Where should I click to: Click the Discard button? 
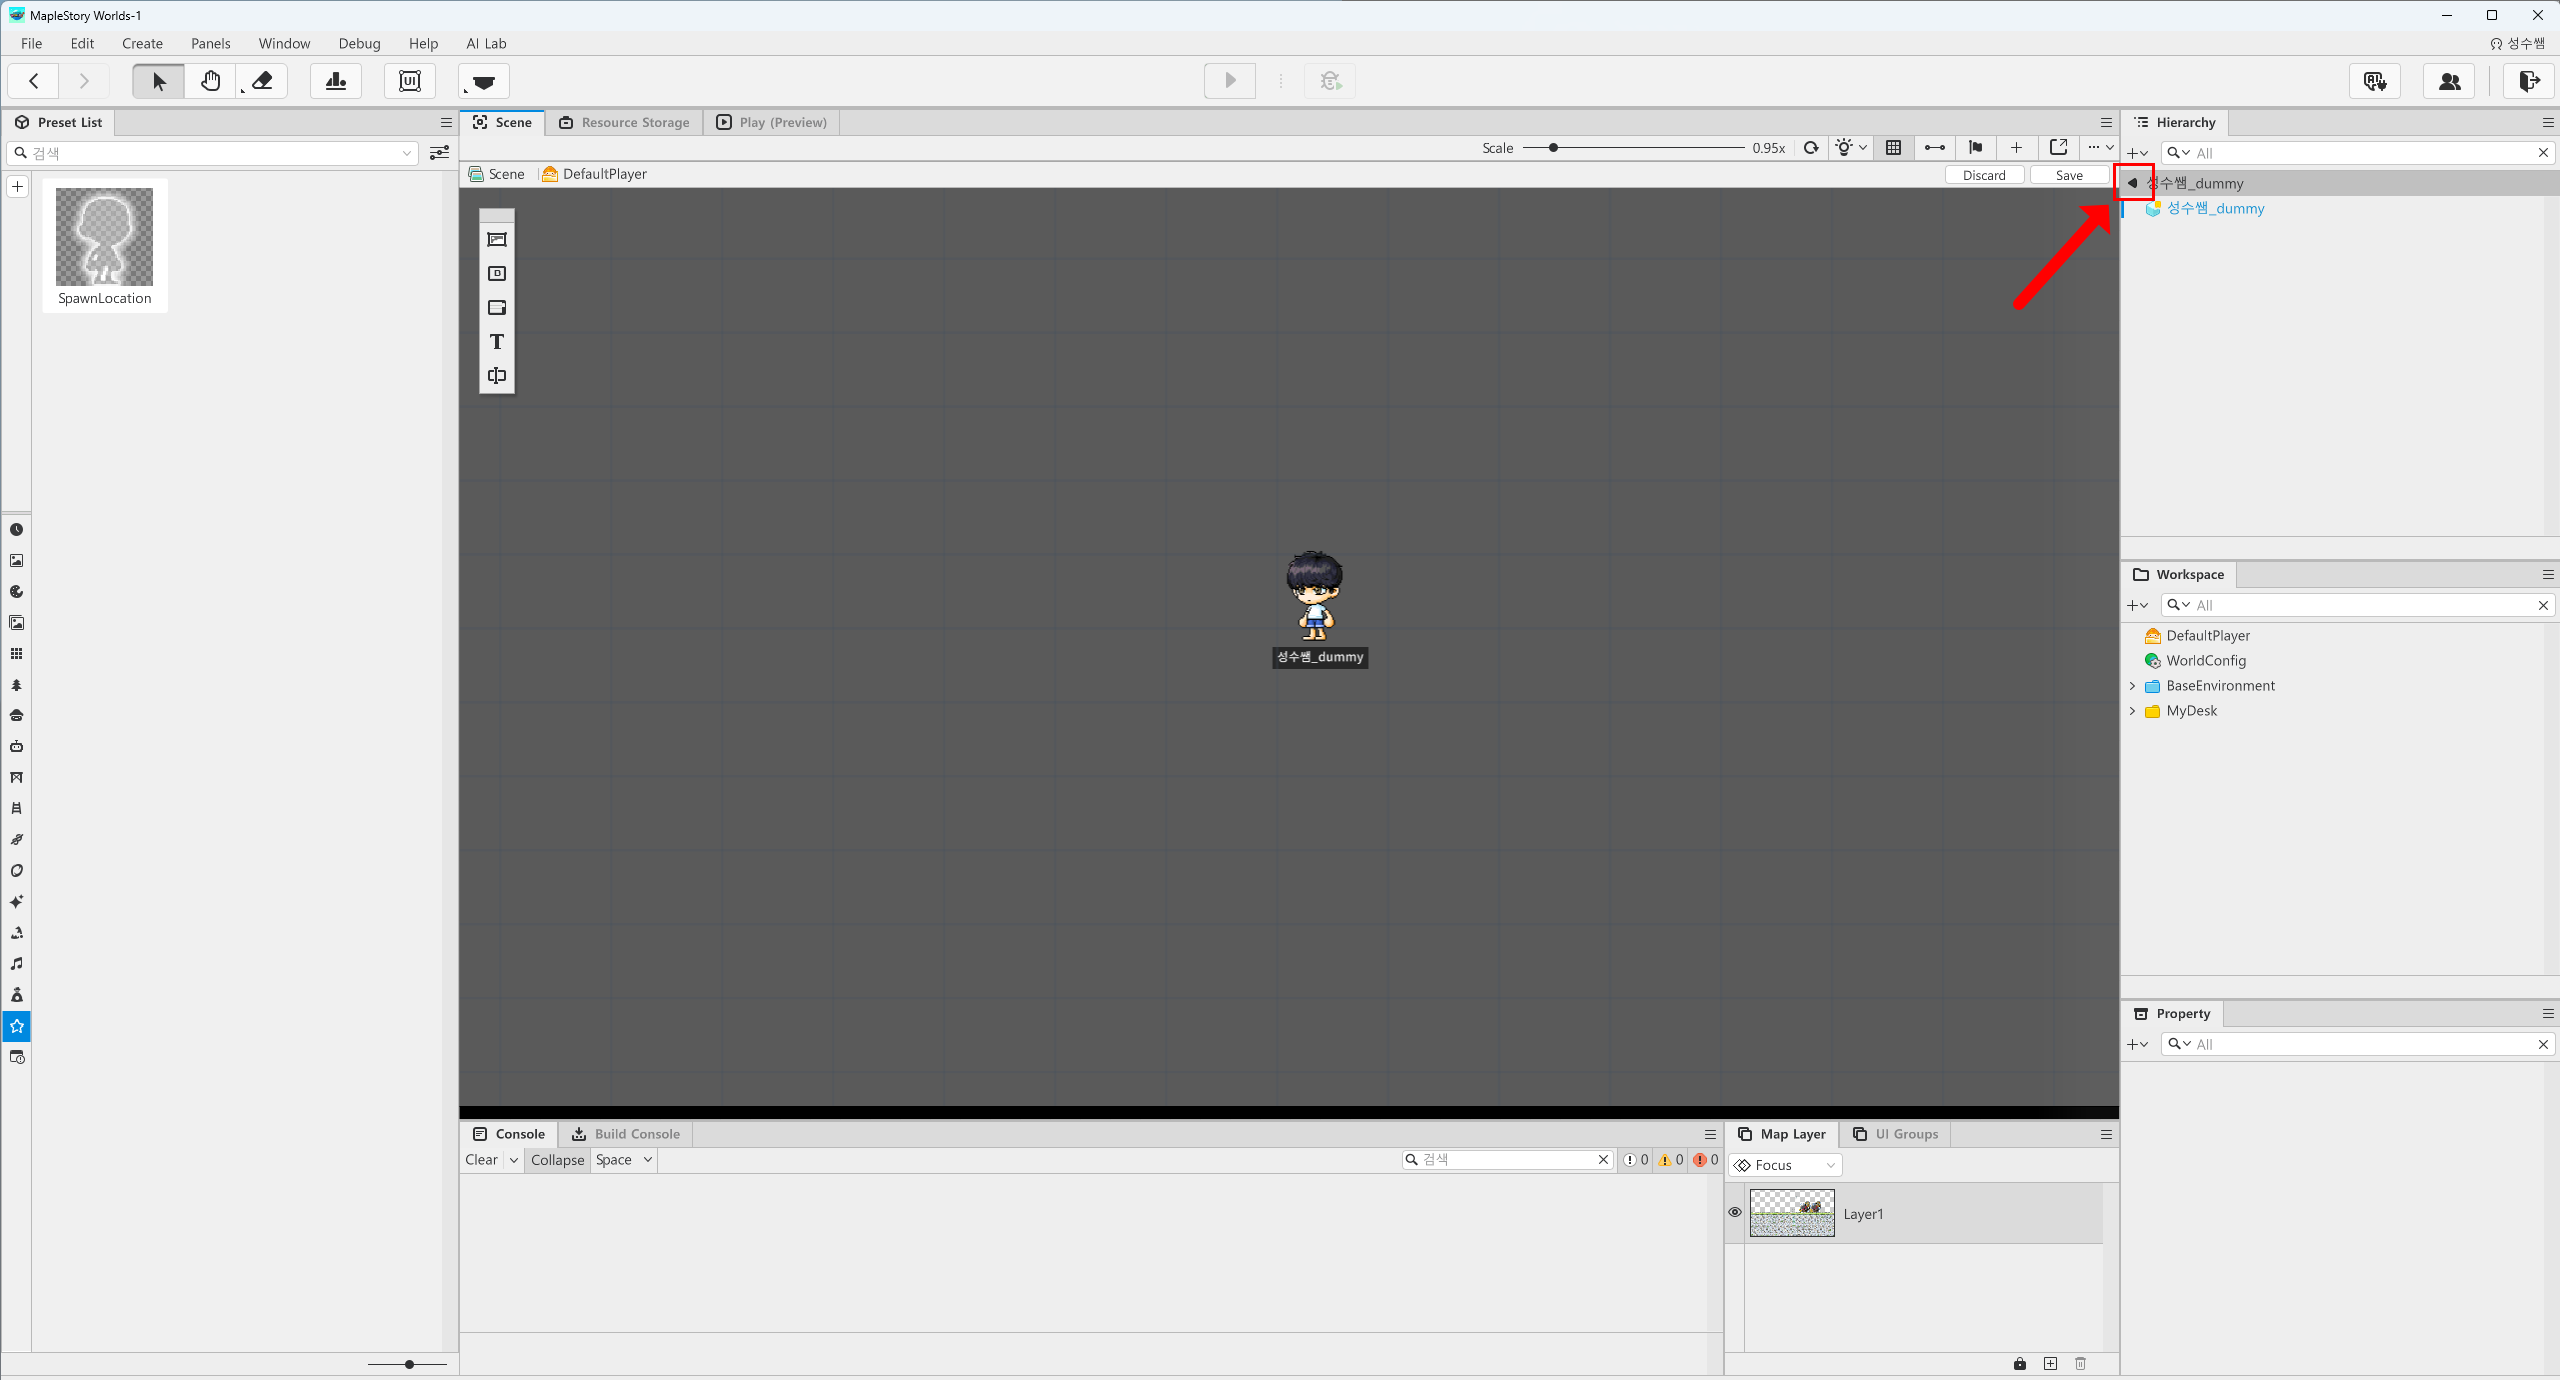pos(1984,175)
